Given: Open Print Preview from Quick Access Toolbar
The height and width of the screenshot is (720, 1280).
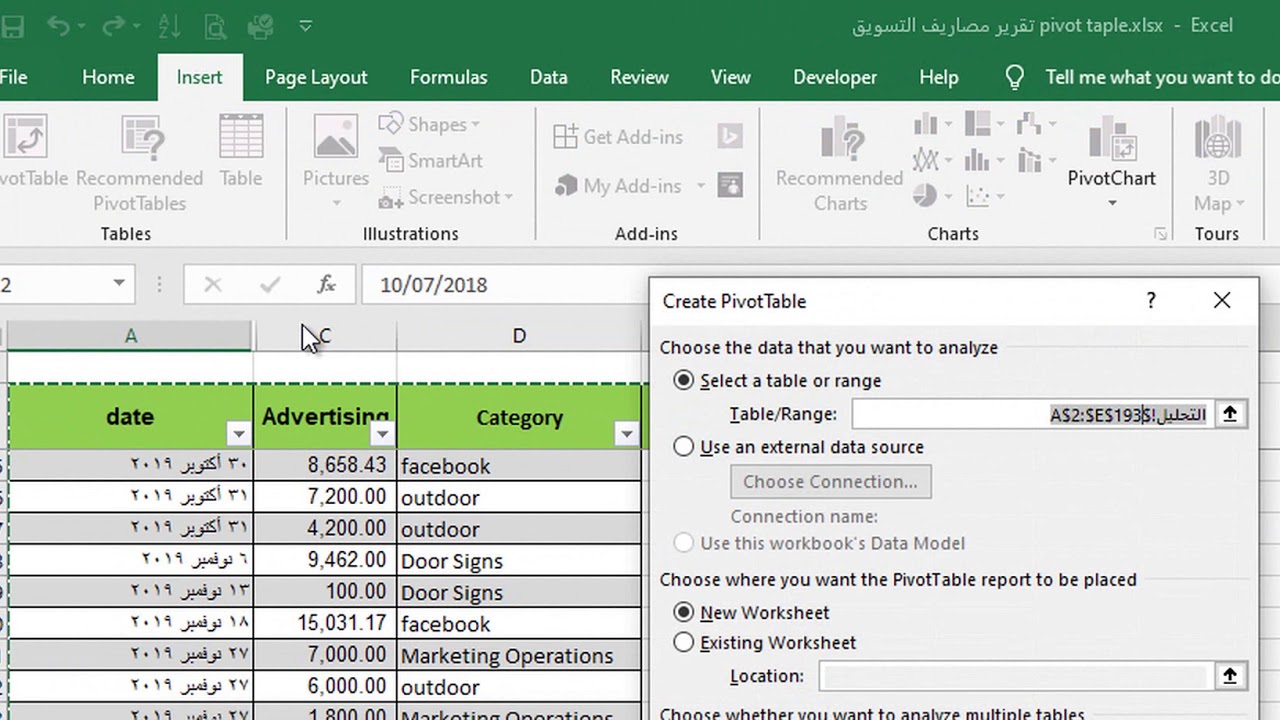Looking at the screenshot, I should (x=214, y=26).
